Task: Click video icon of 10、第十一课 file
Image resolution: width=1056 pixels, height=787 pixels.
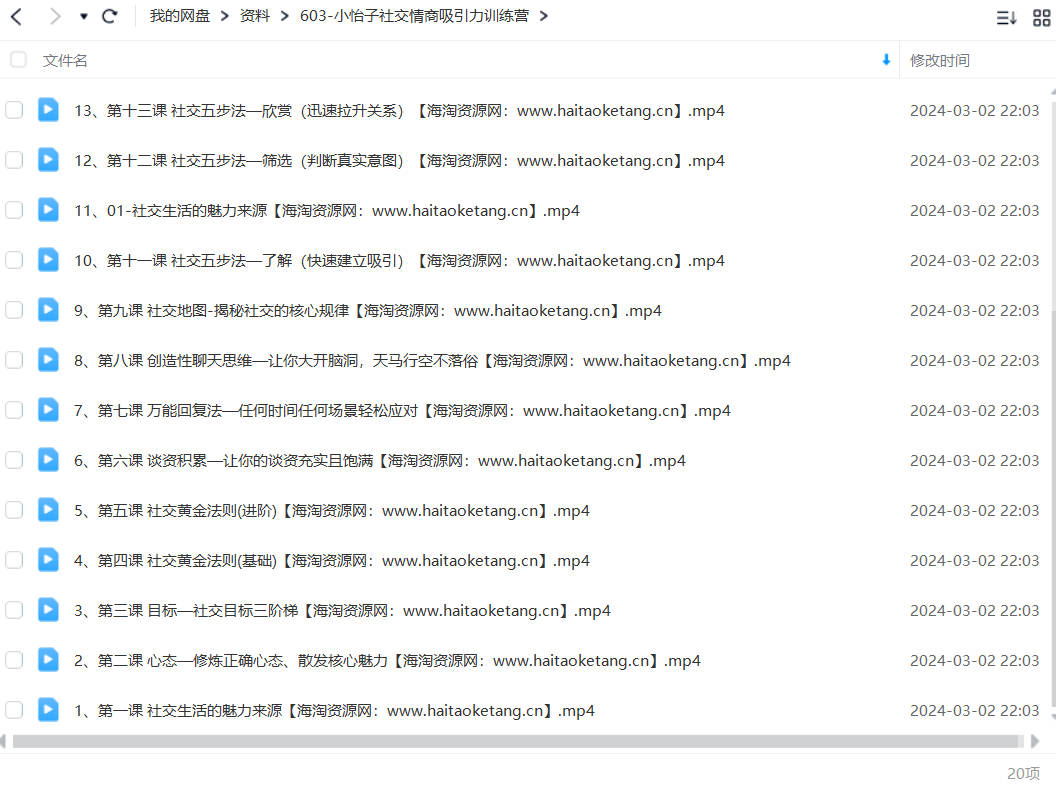Action: click(48, 260)
